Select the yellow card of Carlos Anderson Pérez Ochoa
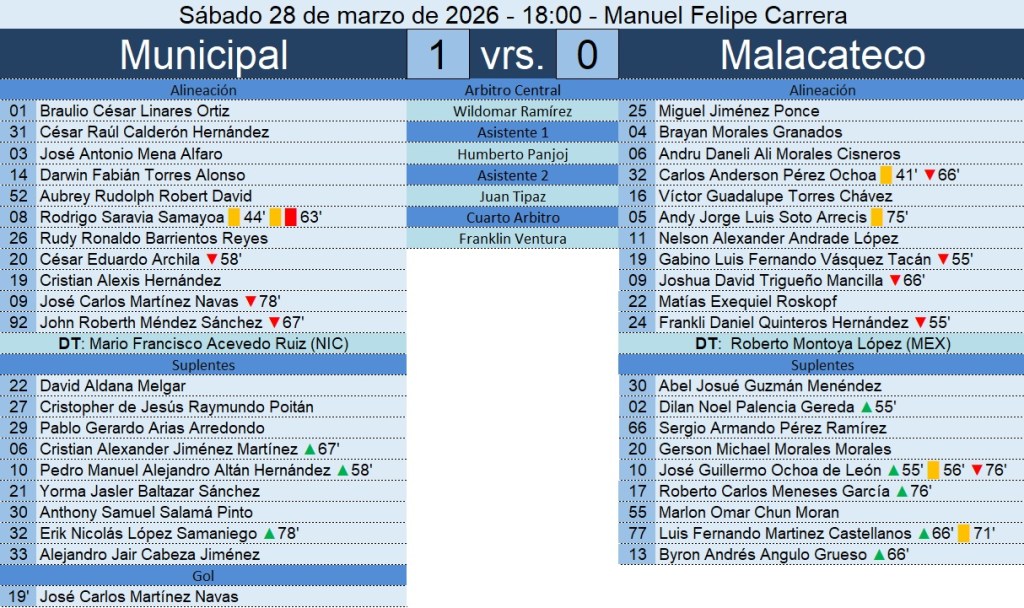This screenshot has width=1024, height=608. (x=886, y=175)
